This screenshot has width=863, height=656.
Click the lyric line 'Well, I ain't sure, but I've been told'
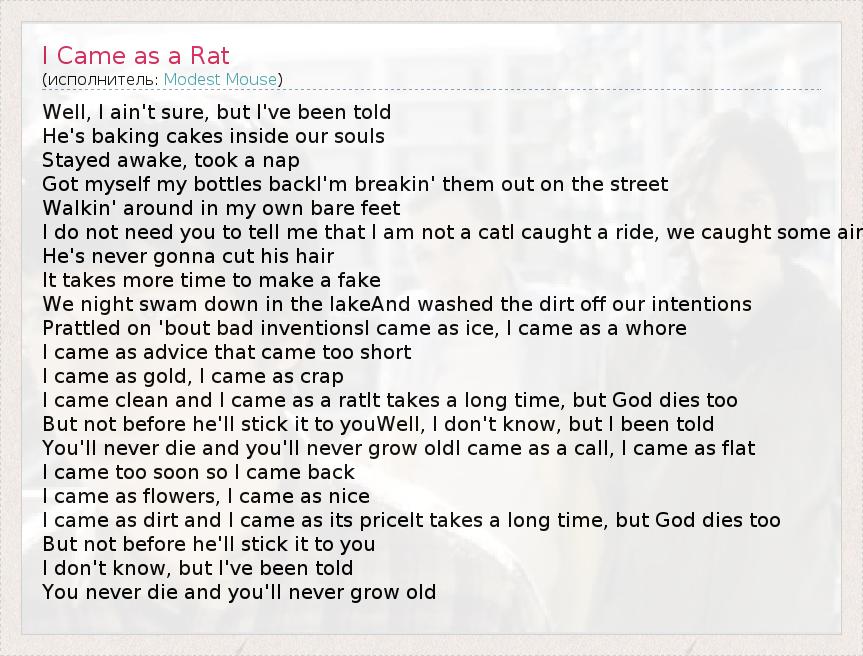coord(217,112)
